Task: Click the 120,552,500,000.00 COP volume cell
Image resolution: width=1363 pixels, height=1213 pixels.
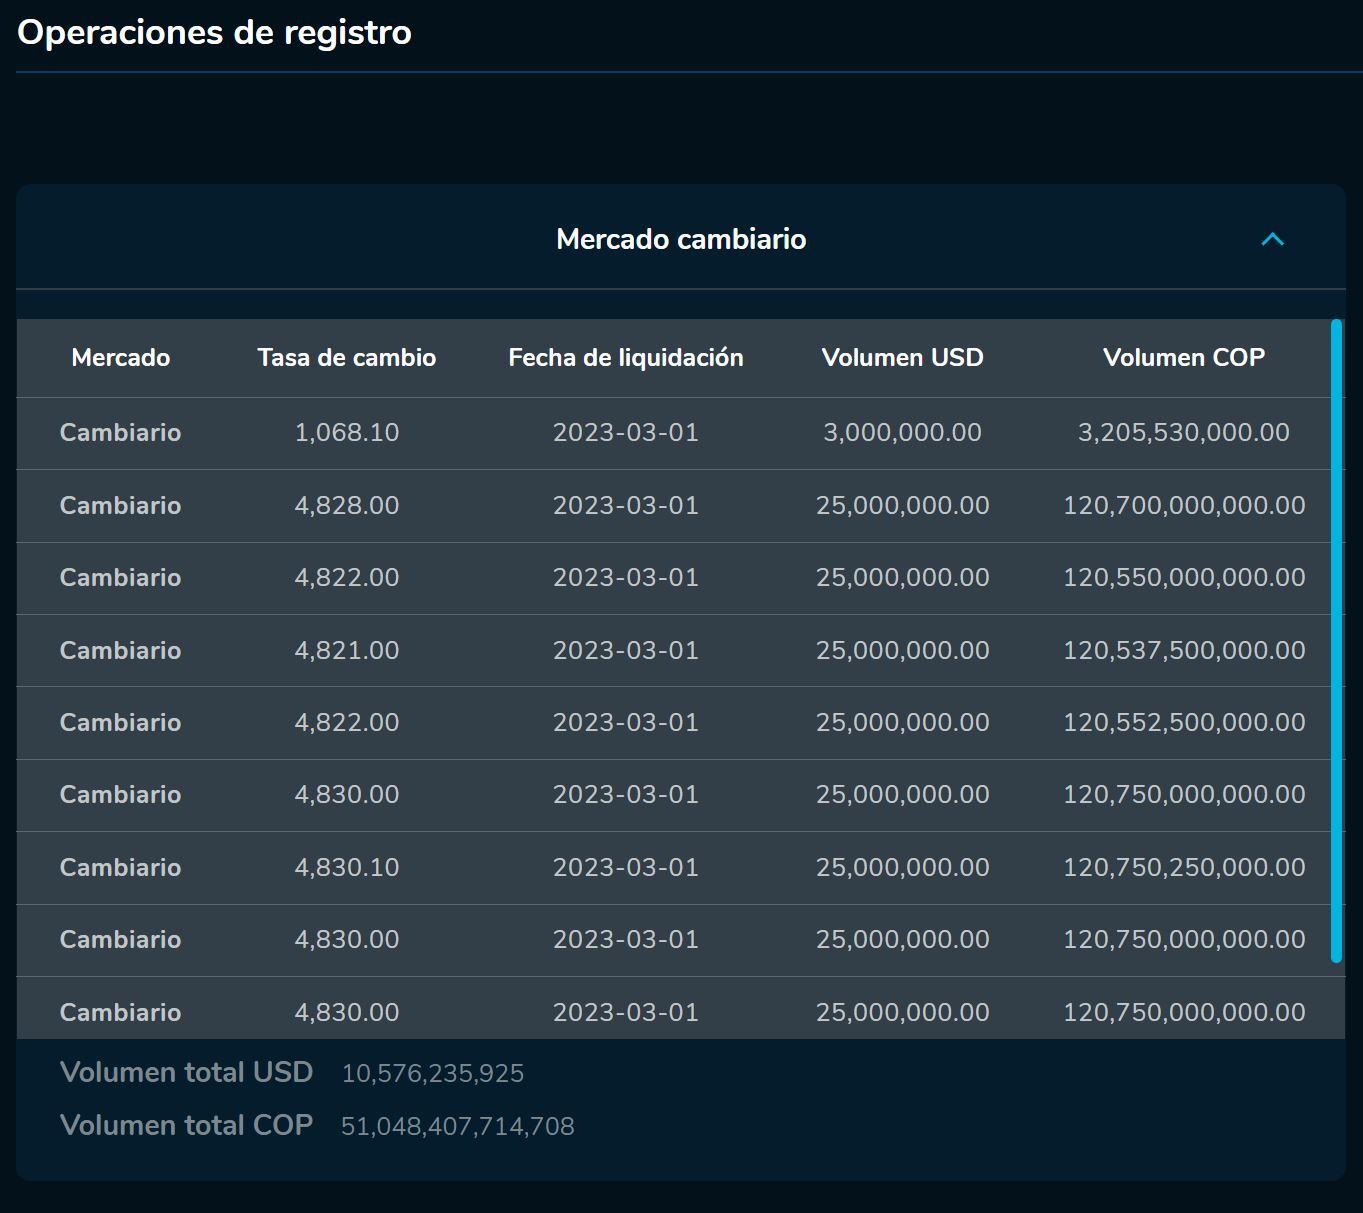Action: (x=1183, y=723)
